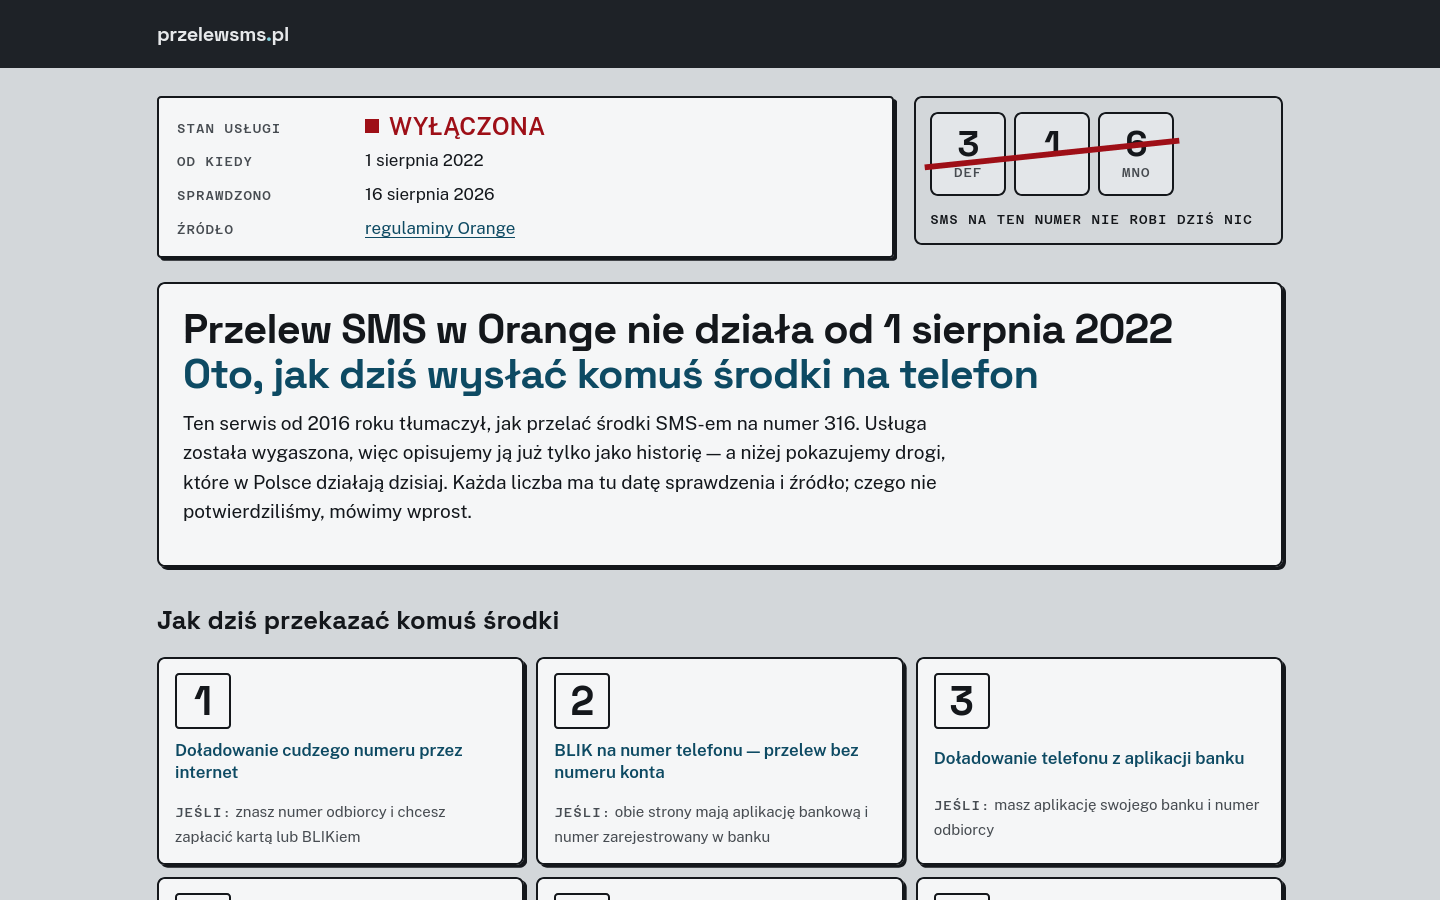Click the number 2 badge icon
Viewport: 1440px width, 900px height.
point(582,701)
